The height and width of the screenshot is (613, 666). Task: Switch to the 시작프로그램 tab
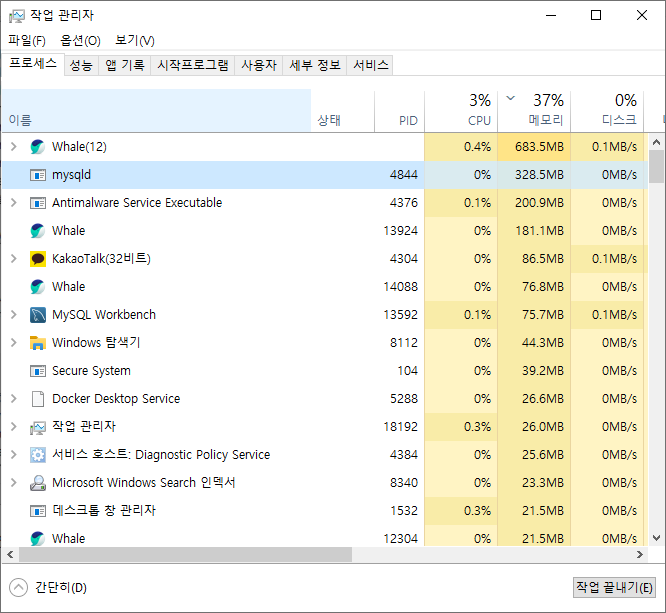coord(192,65)
